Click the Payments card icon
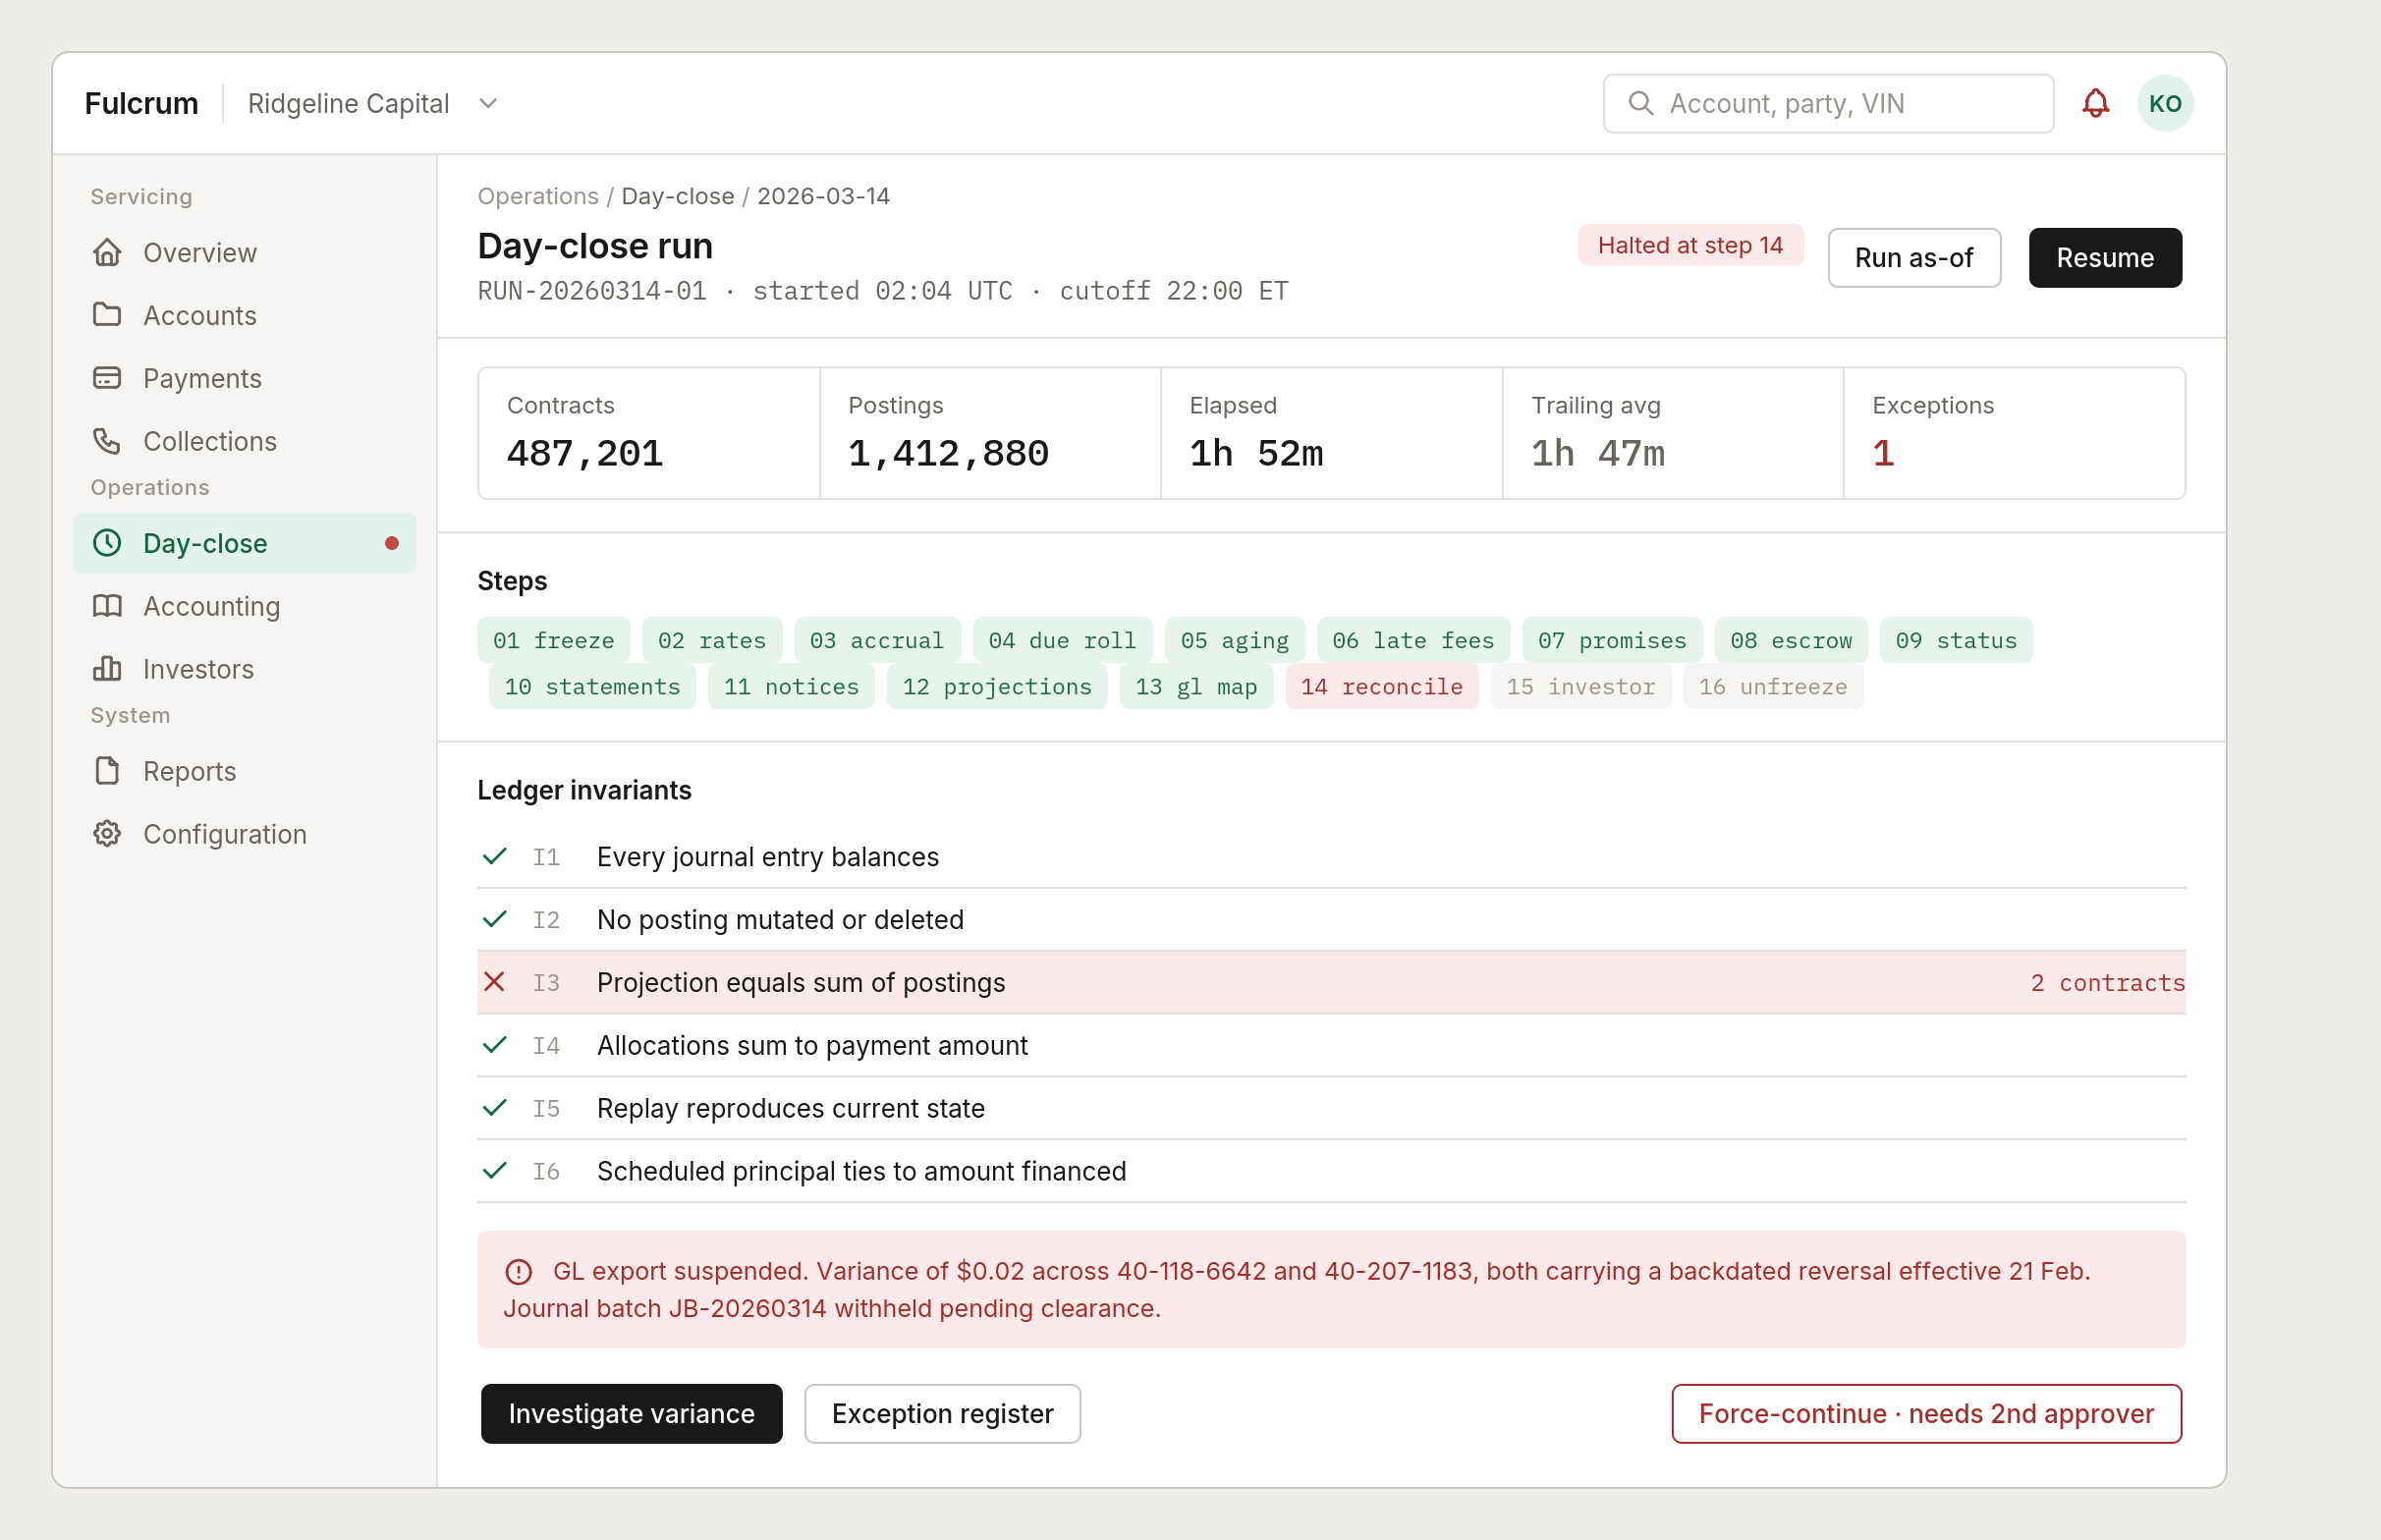 107,378
